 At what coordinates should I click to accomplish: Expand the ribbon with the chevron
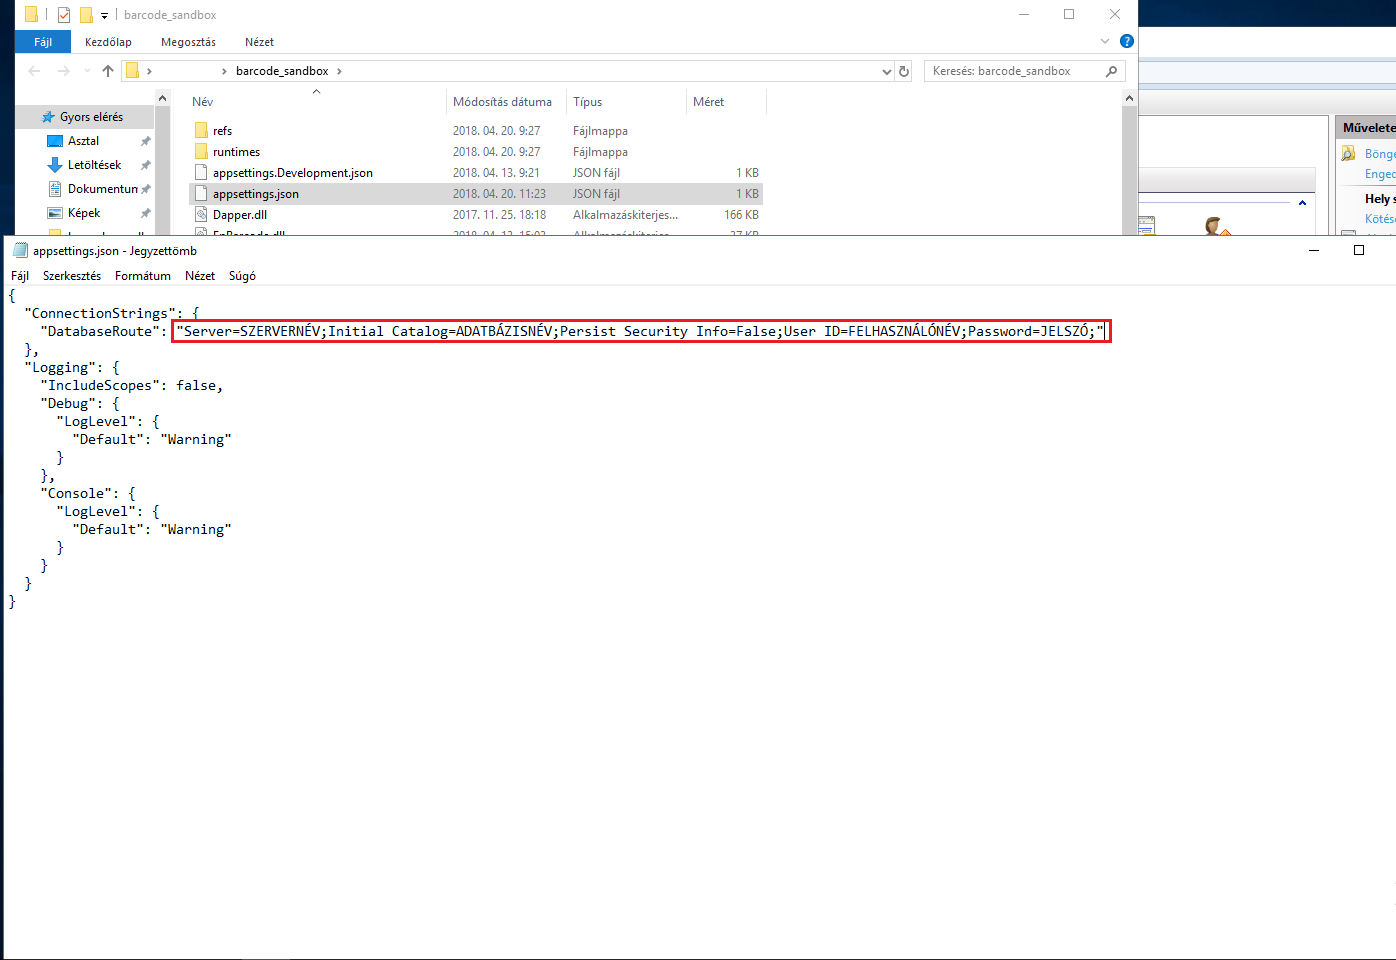(x=1105, y=41)
